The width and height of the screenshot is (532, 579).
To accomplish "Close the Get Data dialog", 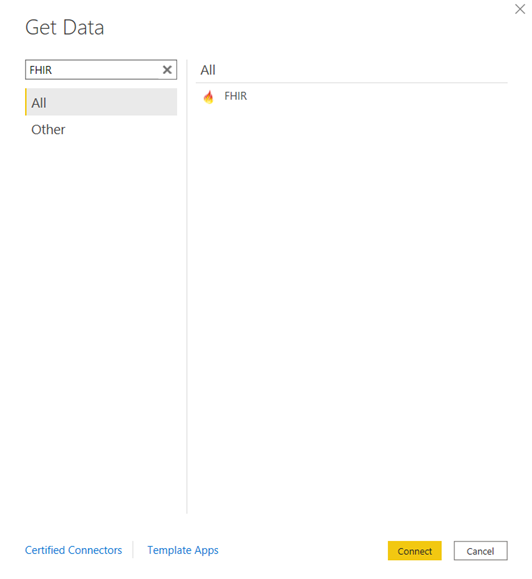I will click(x=520, y=9).
